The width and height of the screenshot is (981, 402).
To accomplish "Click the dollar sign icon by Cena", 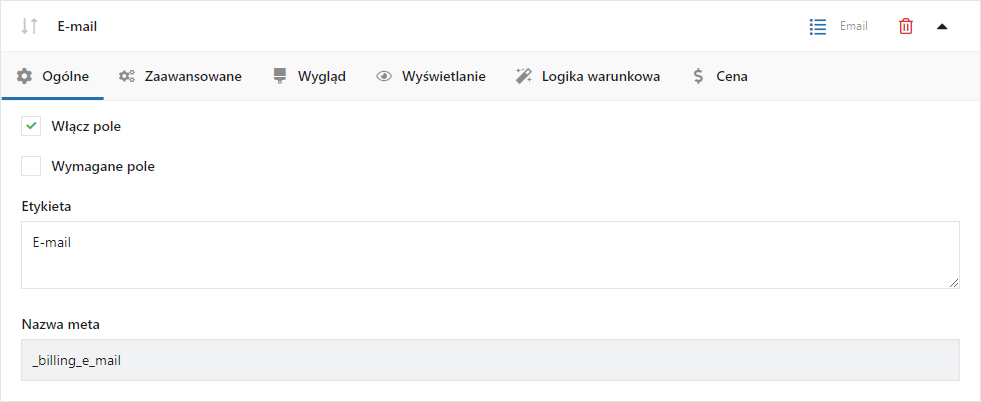I will pos(698,76).
